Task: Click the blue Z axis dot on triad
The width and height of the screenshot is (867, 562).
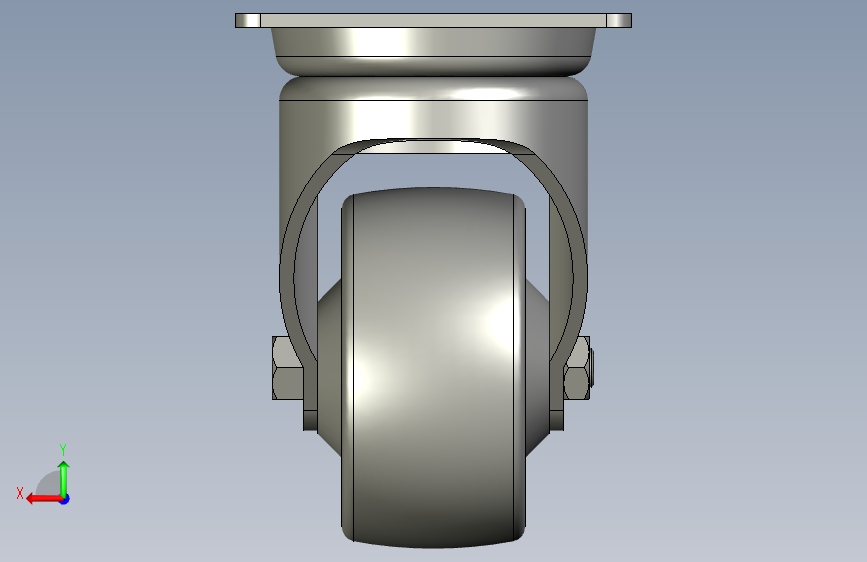Action: pyautogui.click(x=65, y=499)
